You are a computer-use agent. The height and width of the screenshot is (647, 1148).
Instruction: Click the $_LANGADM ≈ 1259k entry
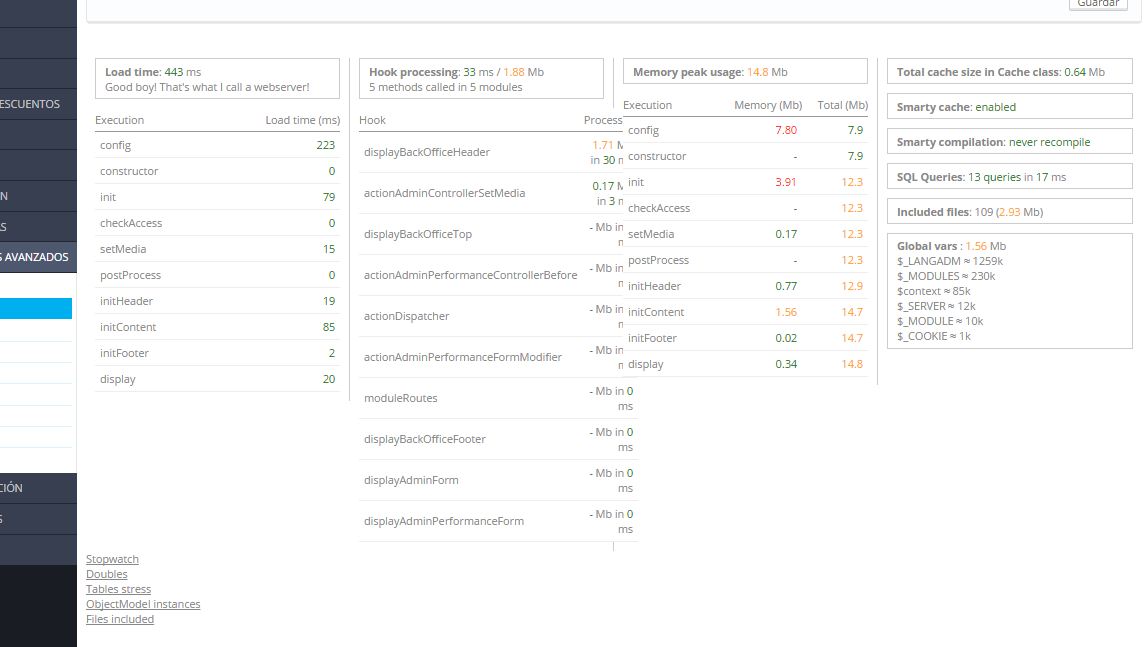950,261
